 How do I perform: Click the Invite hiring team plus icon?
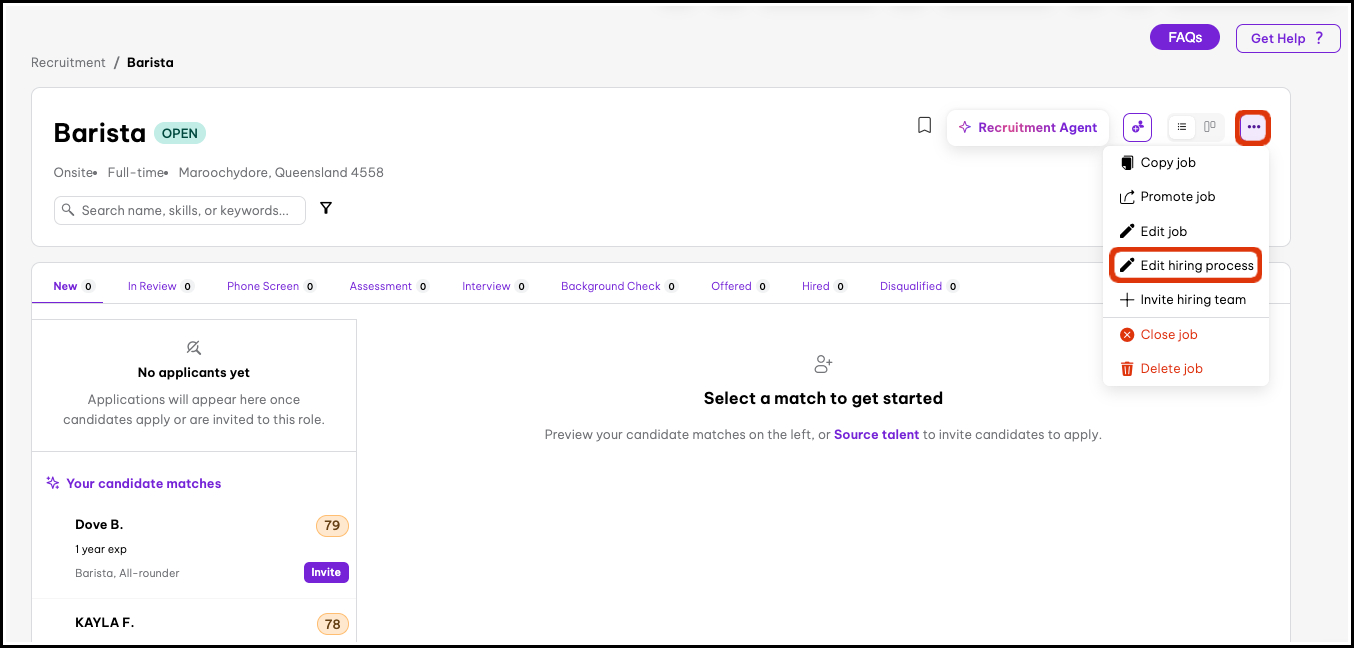[1127, 300]
